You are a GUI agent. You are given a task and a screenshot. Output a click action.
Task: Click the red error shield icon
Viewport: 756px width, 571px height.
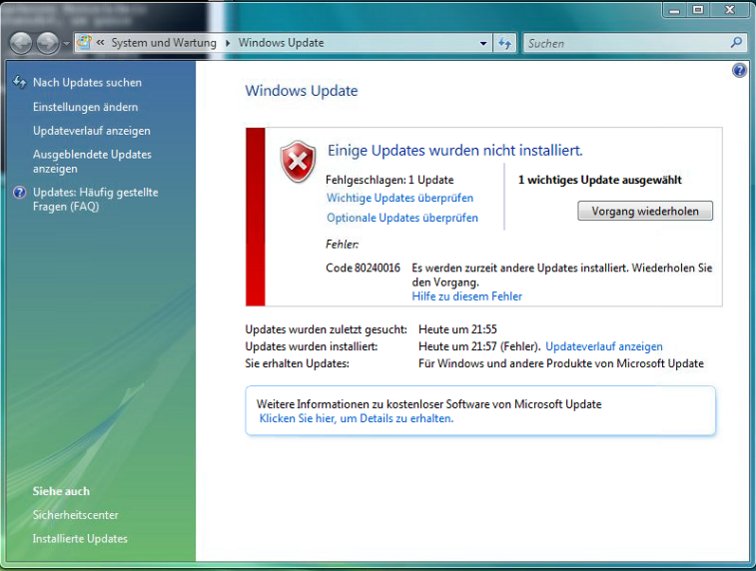pos(298,162)
